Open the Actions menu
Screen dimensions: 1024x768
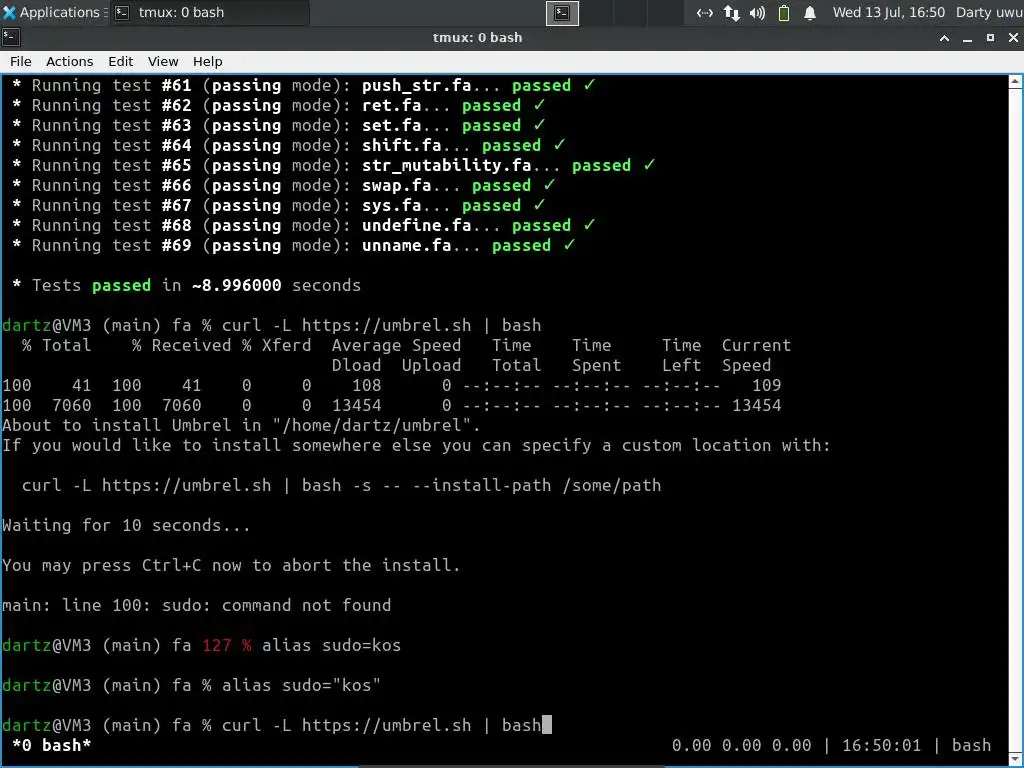coord(69,61)
